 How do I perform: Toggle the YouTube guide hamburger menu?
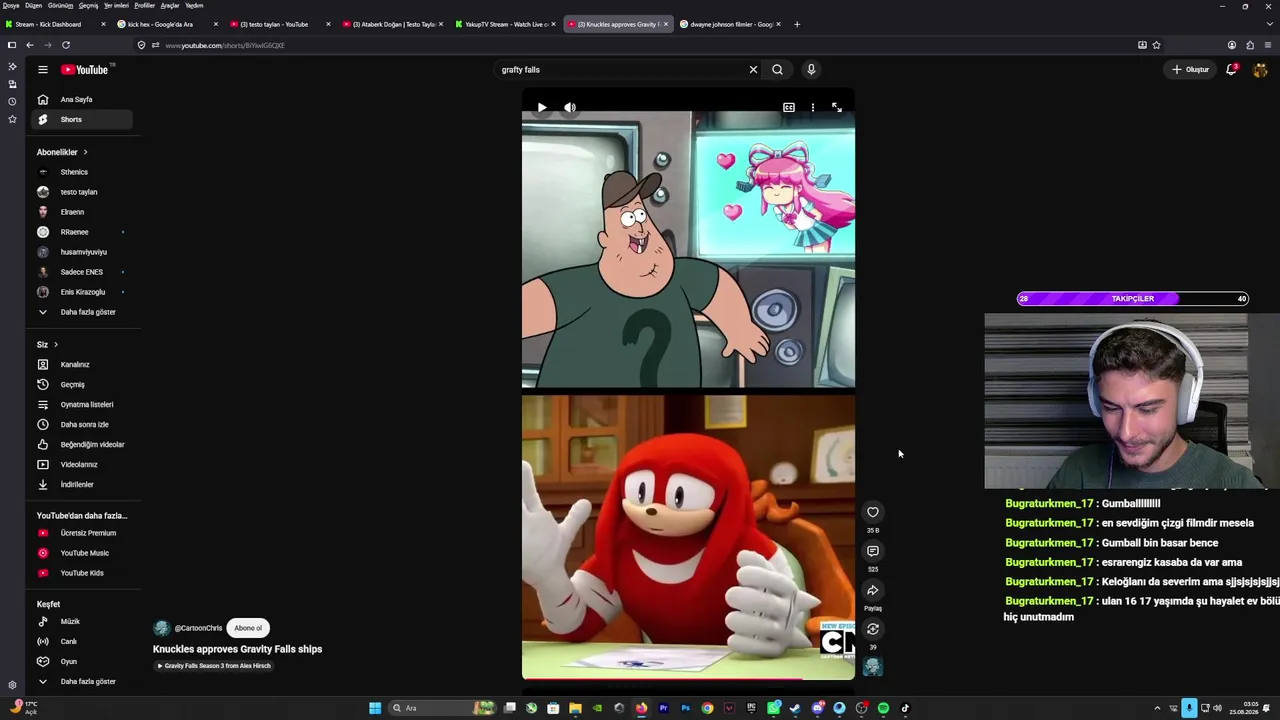point(43,69)
